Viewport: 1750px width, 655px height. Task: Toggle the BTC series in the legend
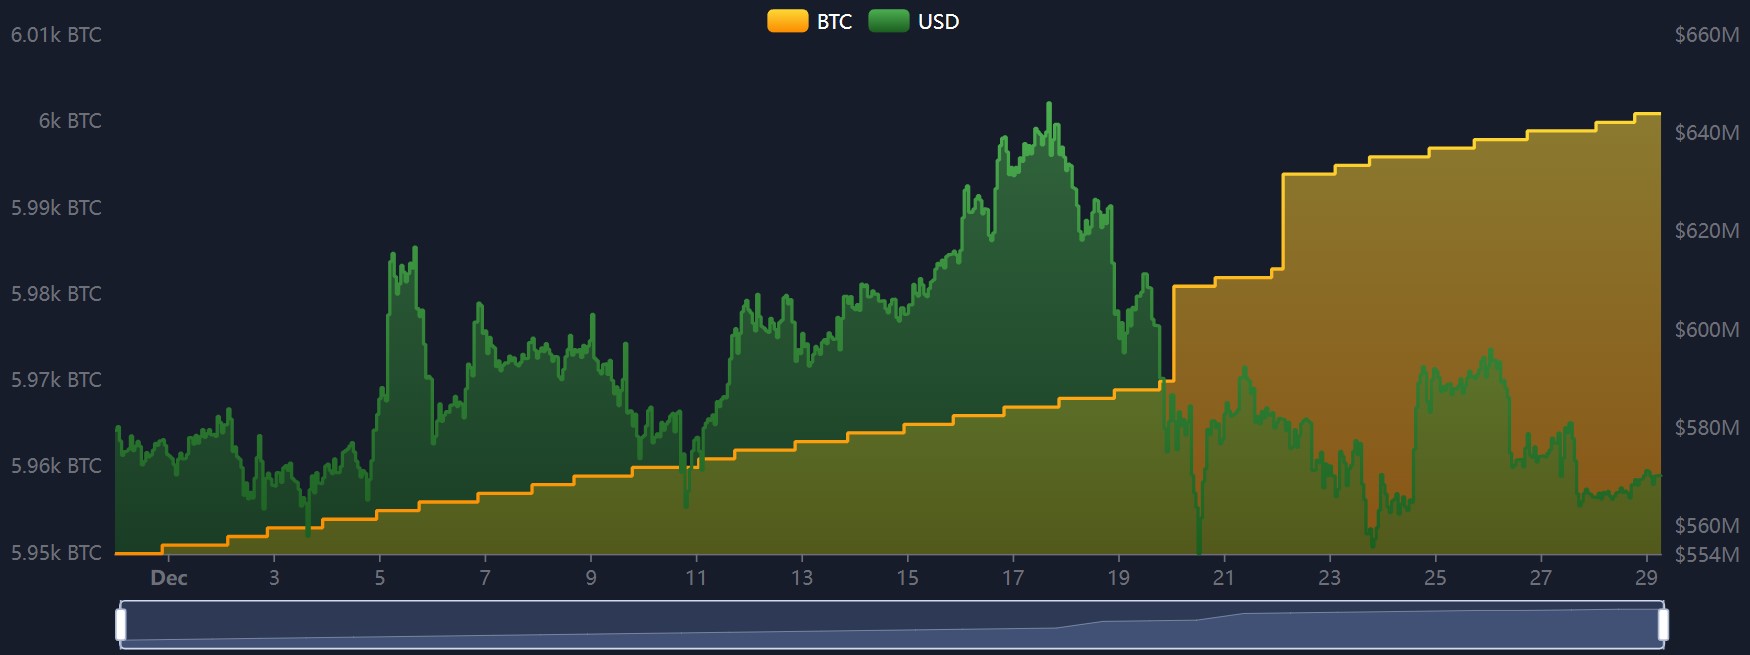coord(810,21)
